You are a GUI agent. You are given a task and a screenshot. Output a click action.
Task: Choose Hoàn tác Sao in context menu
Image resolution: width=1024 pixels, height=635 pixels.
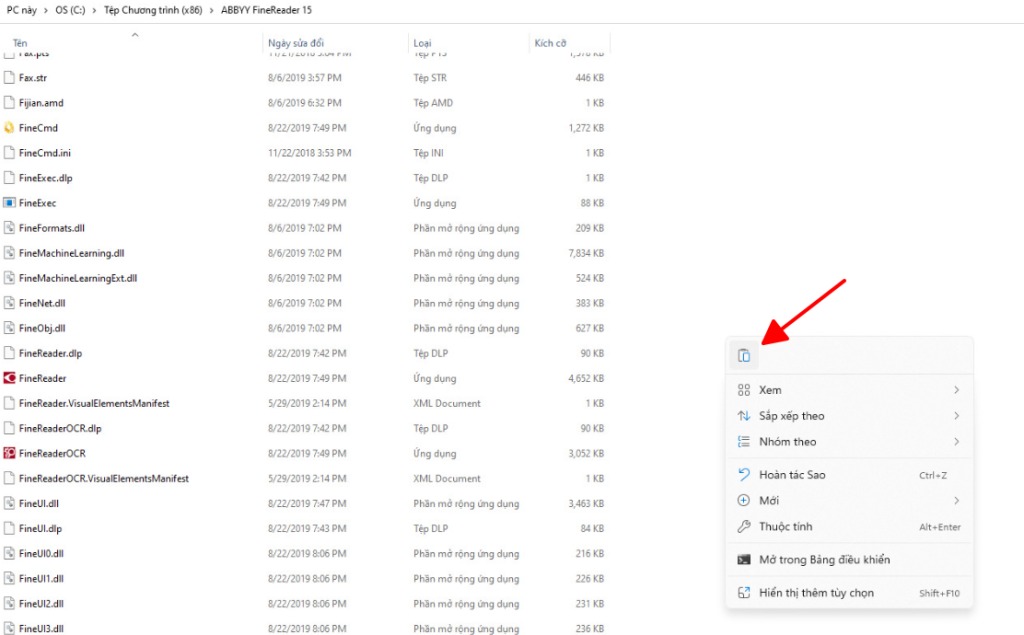[x=849, y=475]
